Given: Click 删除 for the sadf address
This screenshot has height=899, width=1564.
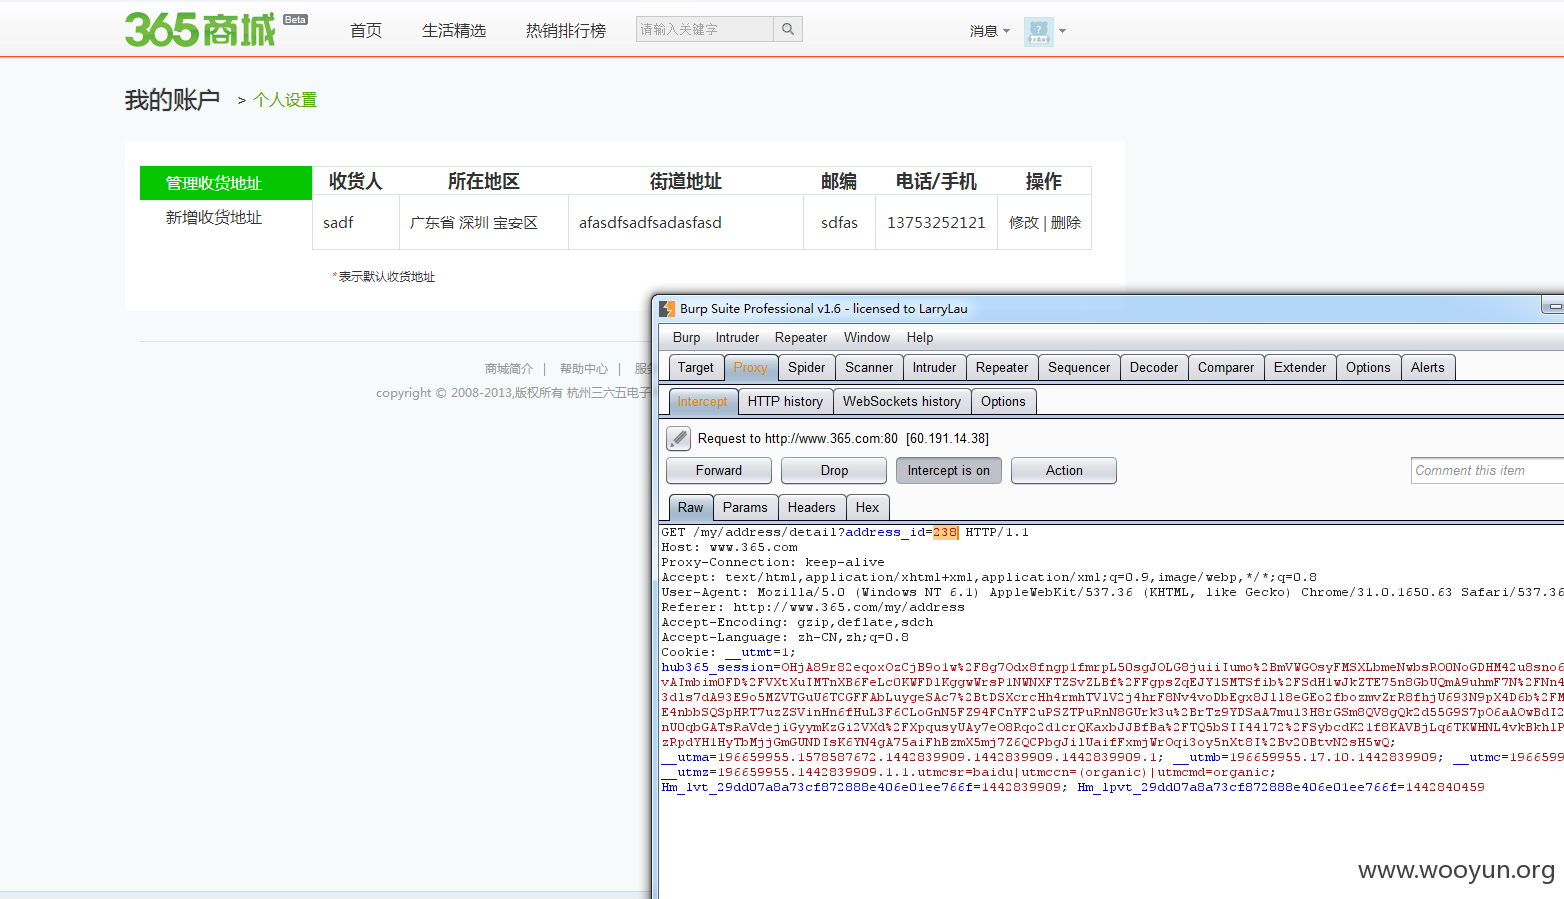Looking at the screenshot, I should pos(1066,222).
